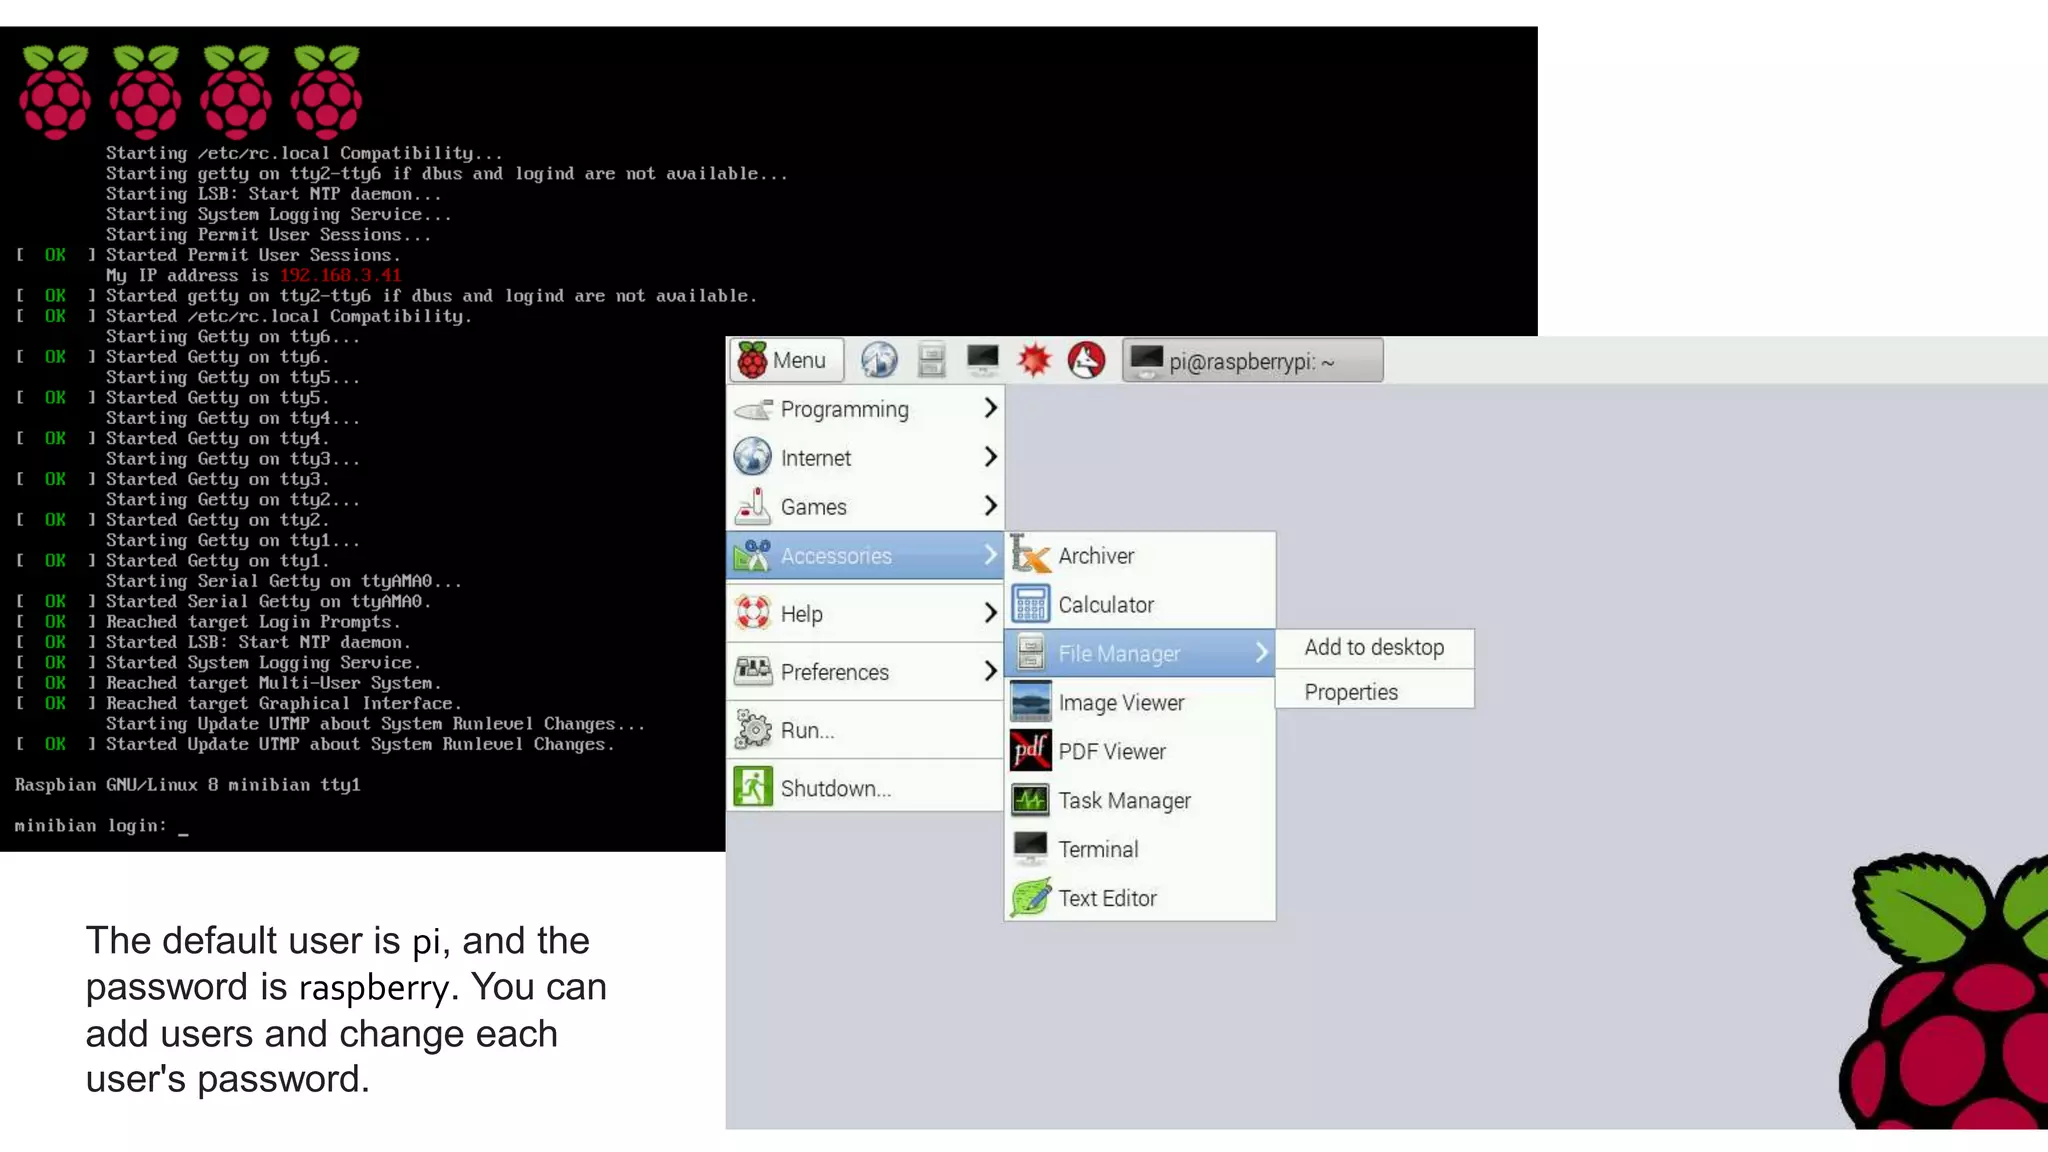The width and height of the screenshot is (2048, 1152).
Task: Open the Help menu entry
Action: [x=865, y=614]
